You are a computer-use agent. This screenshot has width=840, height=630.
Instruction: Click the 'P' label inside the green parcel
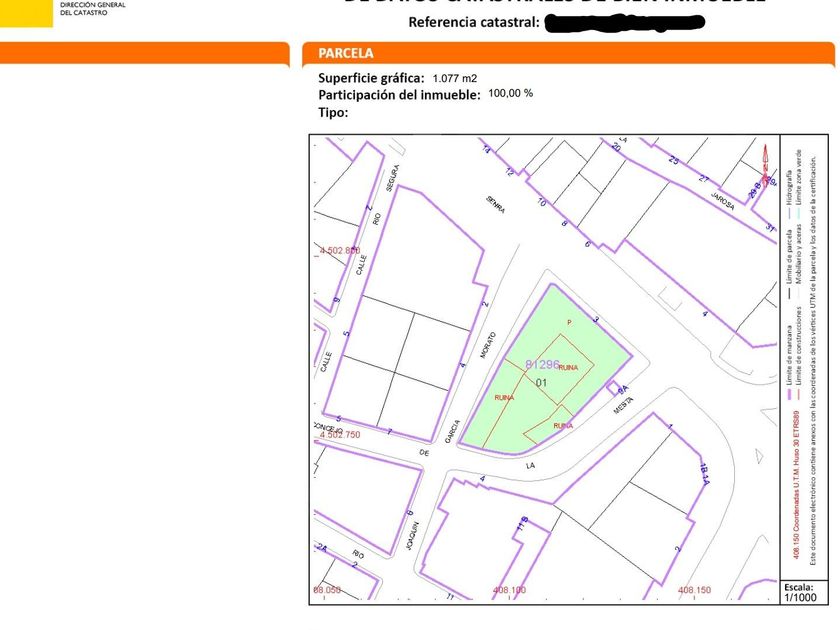569,322
